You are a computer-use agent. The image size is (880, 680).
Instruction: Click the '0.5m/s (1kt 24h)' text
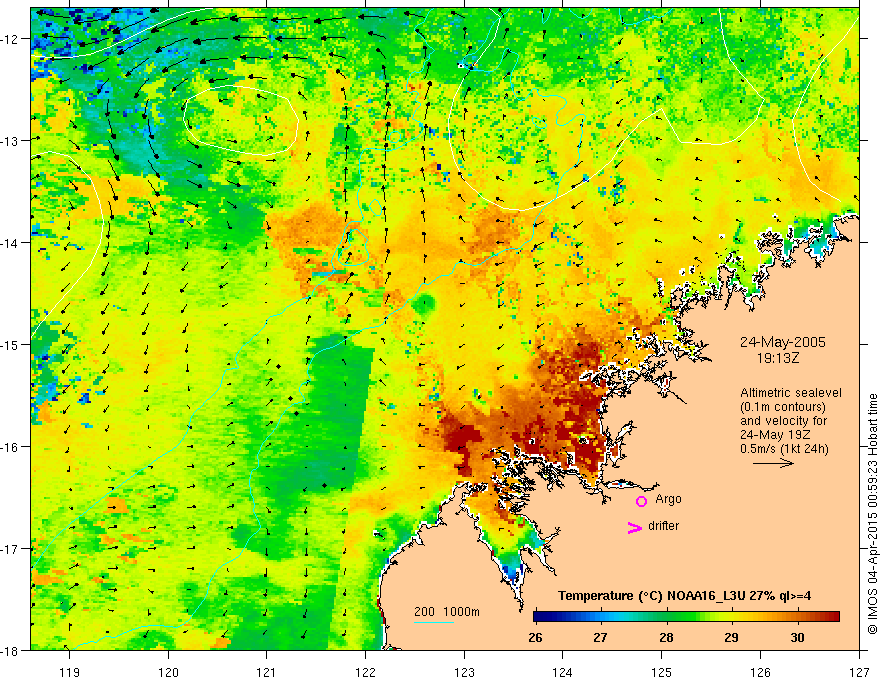click(784, 449)
